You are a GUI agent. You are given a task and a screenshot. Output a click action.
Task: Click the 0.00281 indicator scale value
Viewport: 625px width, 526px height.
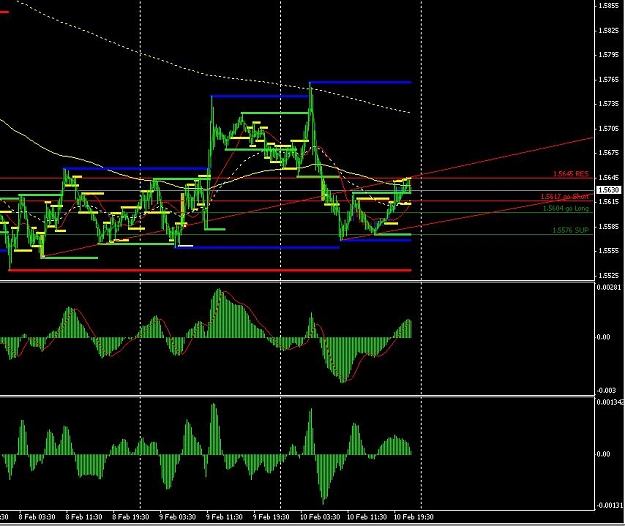[609, 287]
